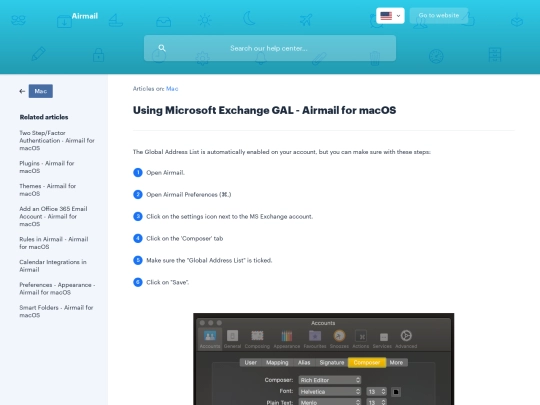Open Smart Folders - Airmail for macOS article
This screenshot has height=405, width=540.
tap(56, 311)
